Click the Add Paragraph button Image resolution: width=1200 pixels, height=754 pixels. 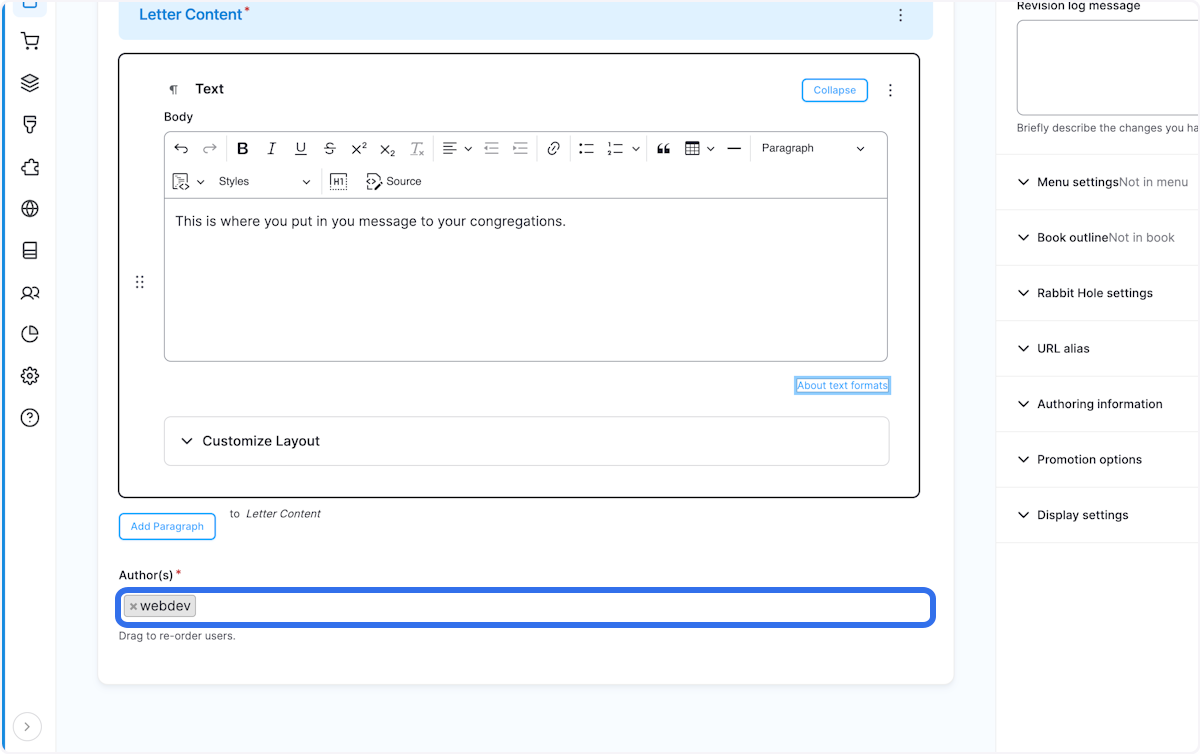(x=166, y=525)
